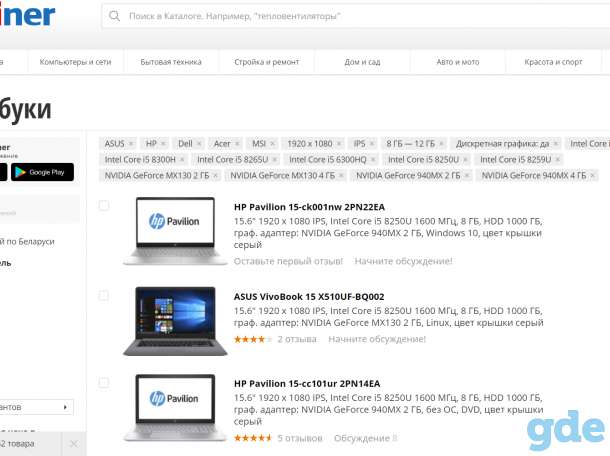Image resolution: width=610 pixels, height=456 pixels.
Task: Remove the GeForce MX130 2 ГБ filter
Action: [x=215, y=175]
